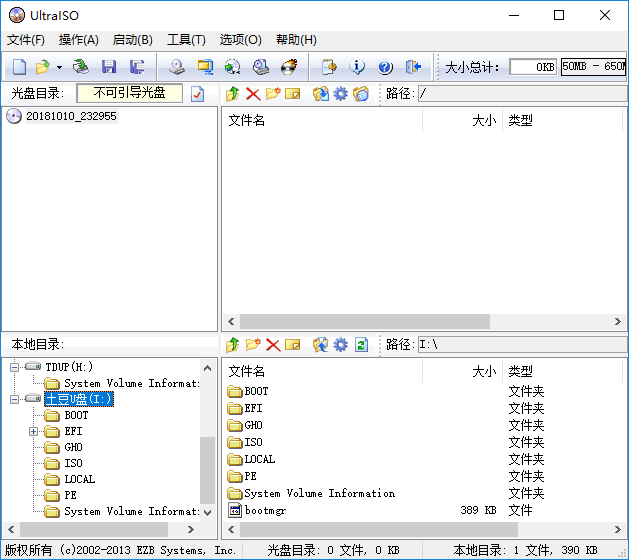Click the red X delete in ISO pane

[253, 94]
